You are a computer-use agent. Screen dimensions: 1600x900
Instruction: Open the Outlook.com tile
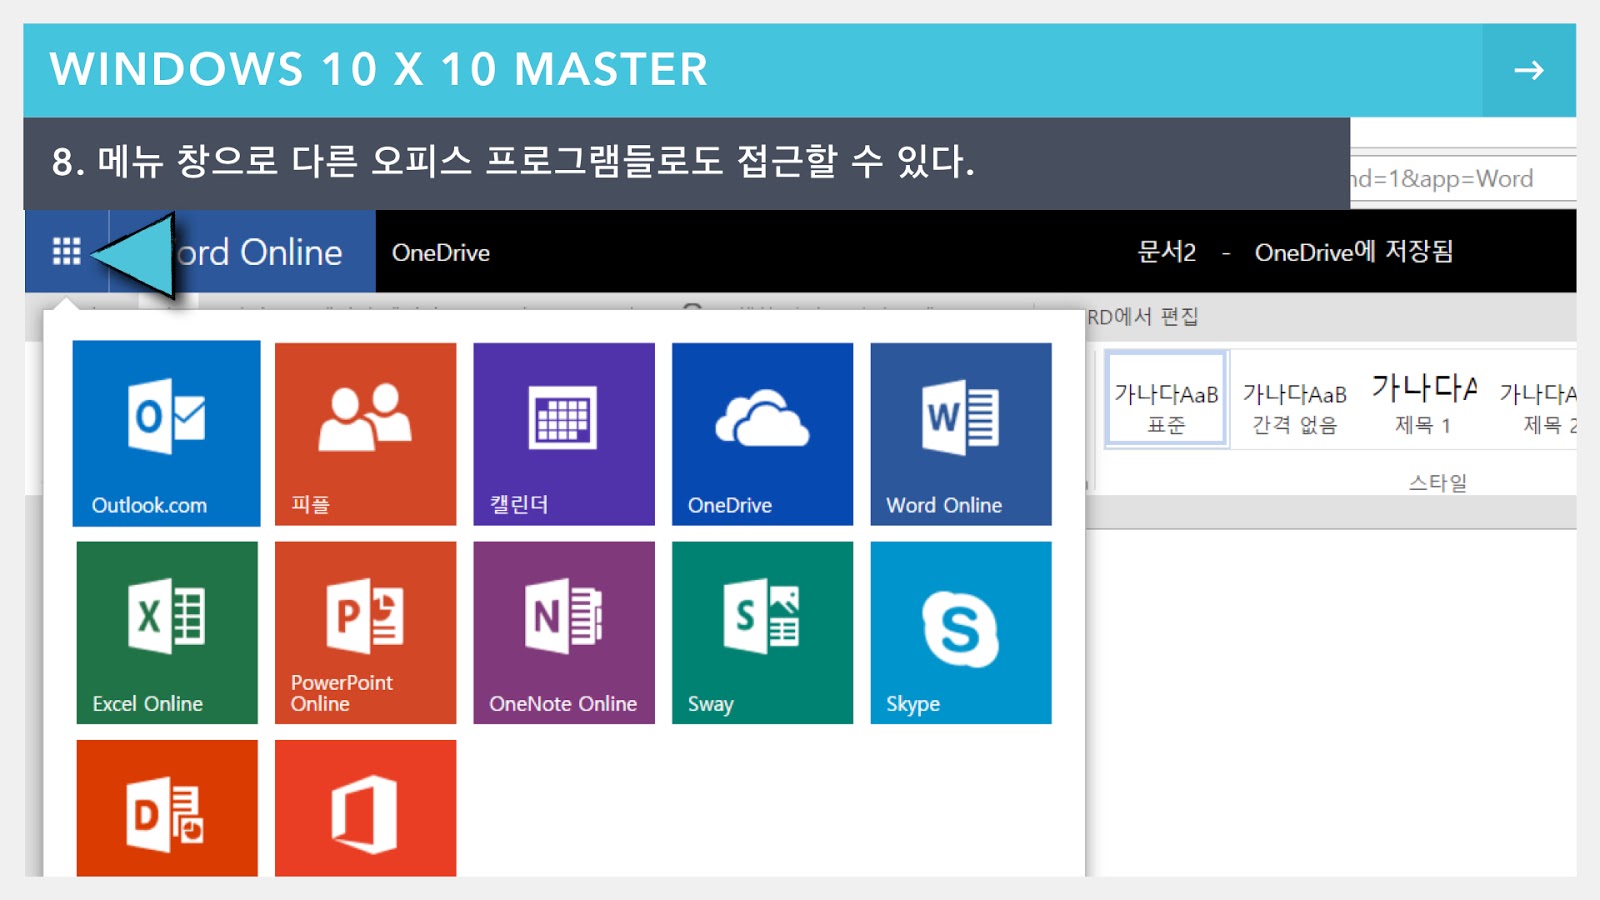[166, 433]
